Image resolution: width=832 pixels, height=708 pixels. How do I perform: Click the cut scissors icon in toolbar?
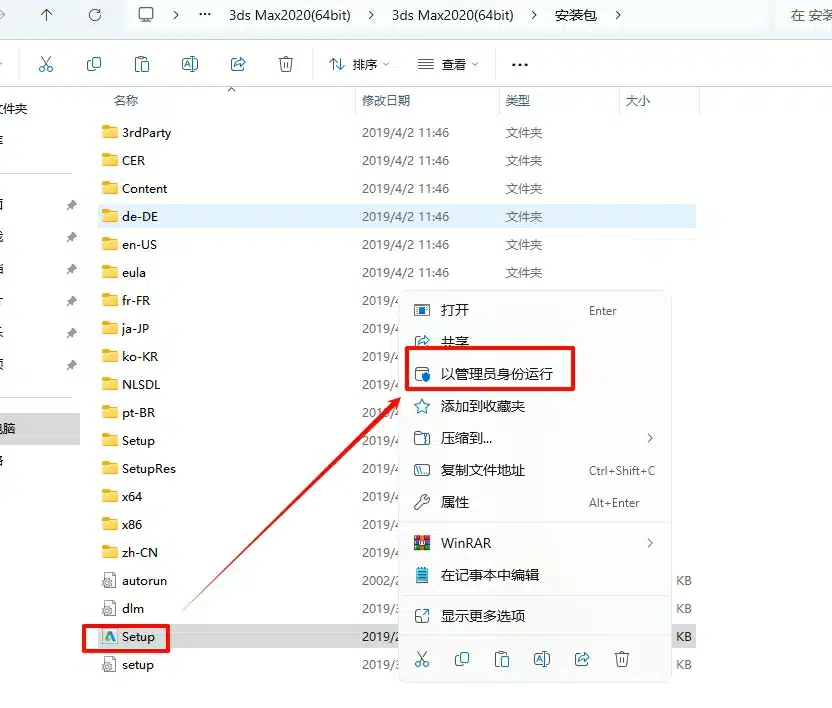46,64
